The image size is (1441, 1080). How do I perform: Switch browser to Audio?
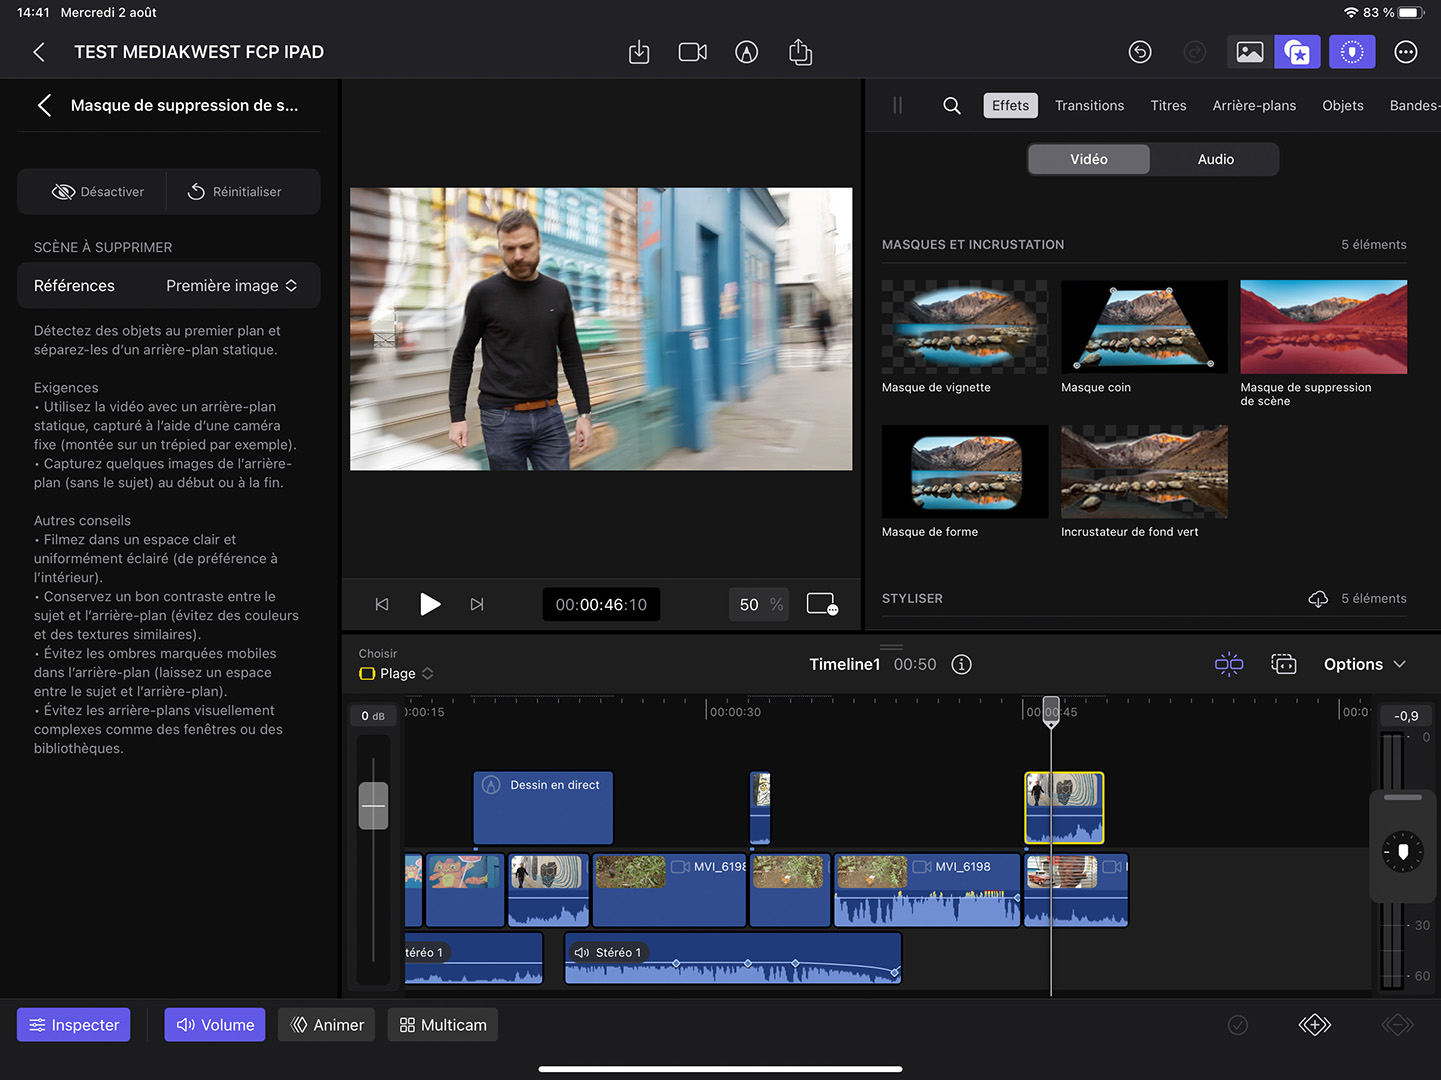coord(1215,160)
